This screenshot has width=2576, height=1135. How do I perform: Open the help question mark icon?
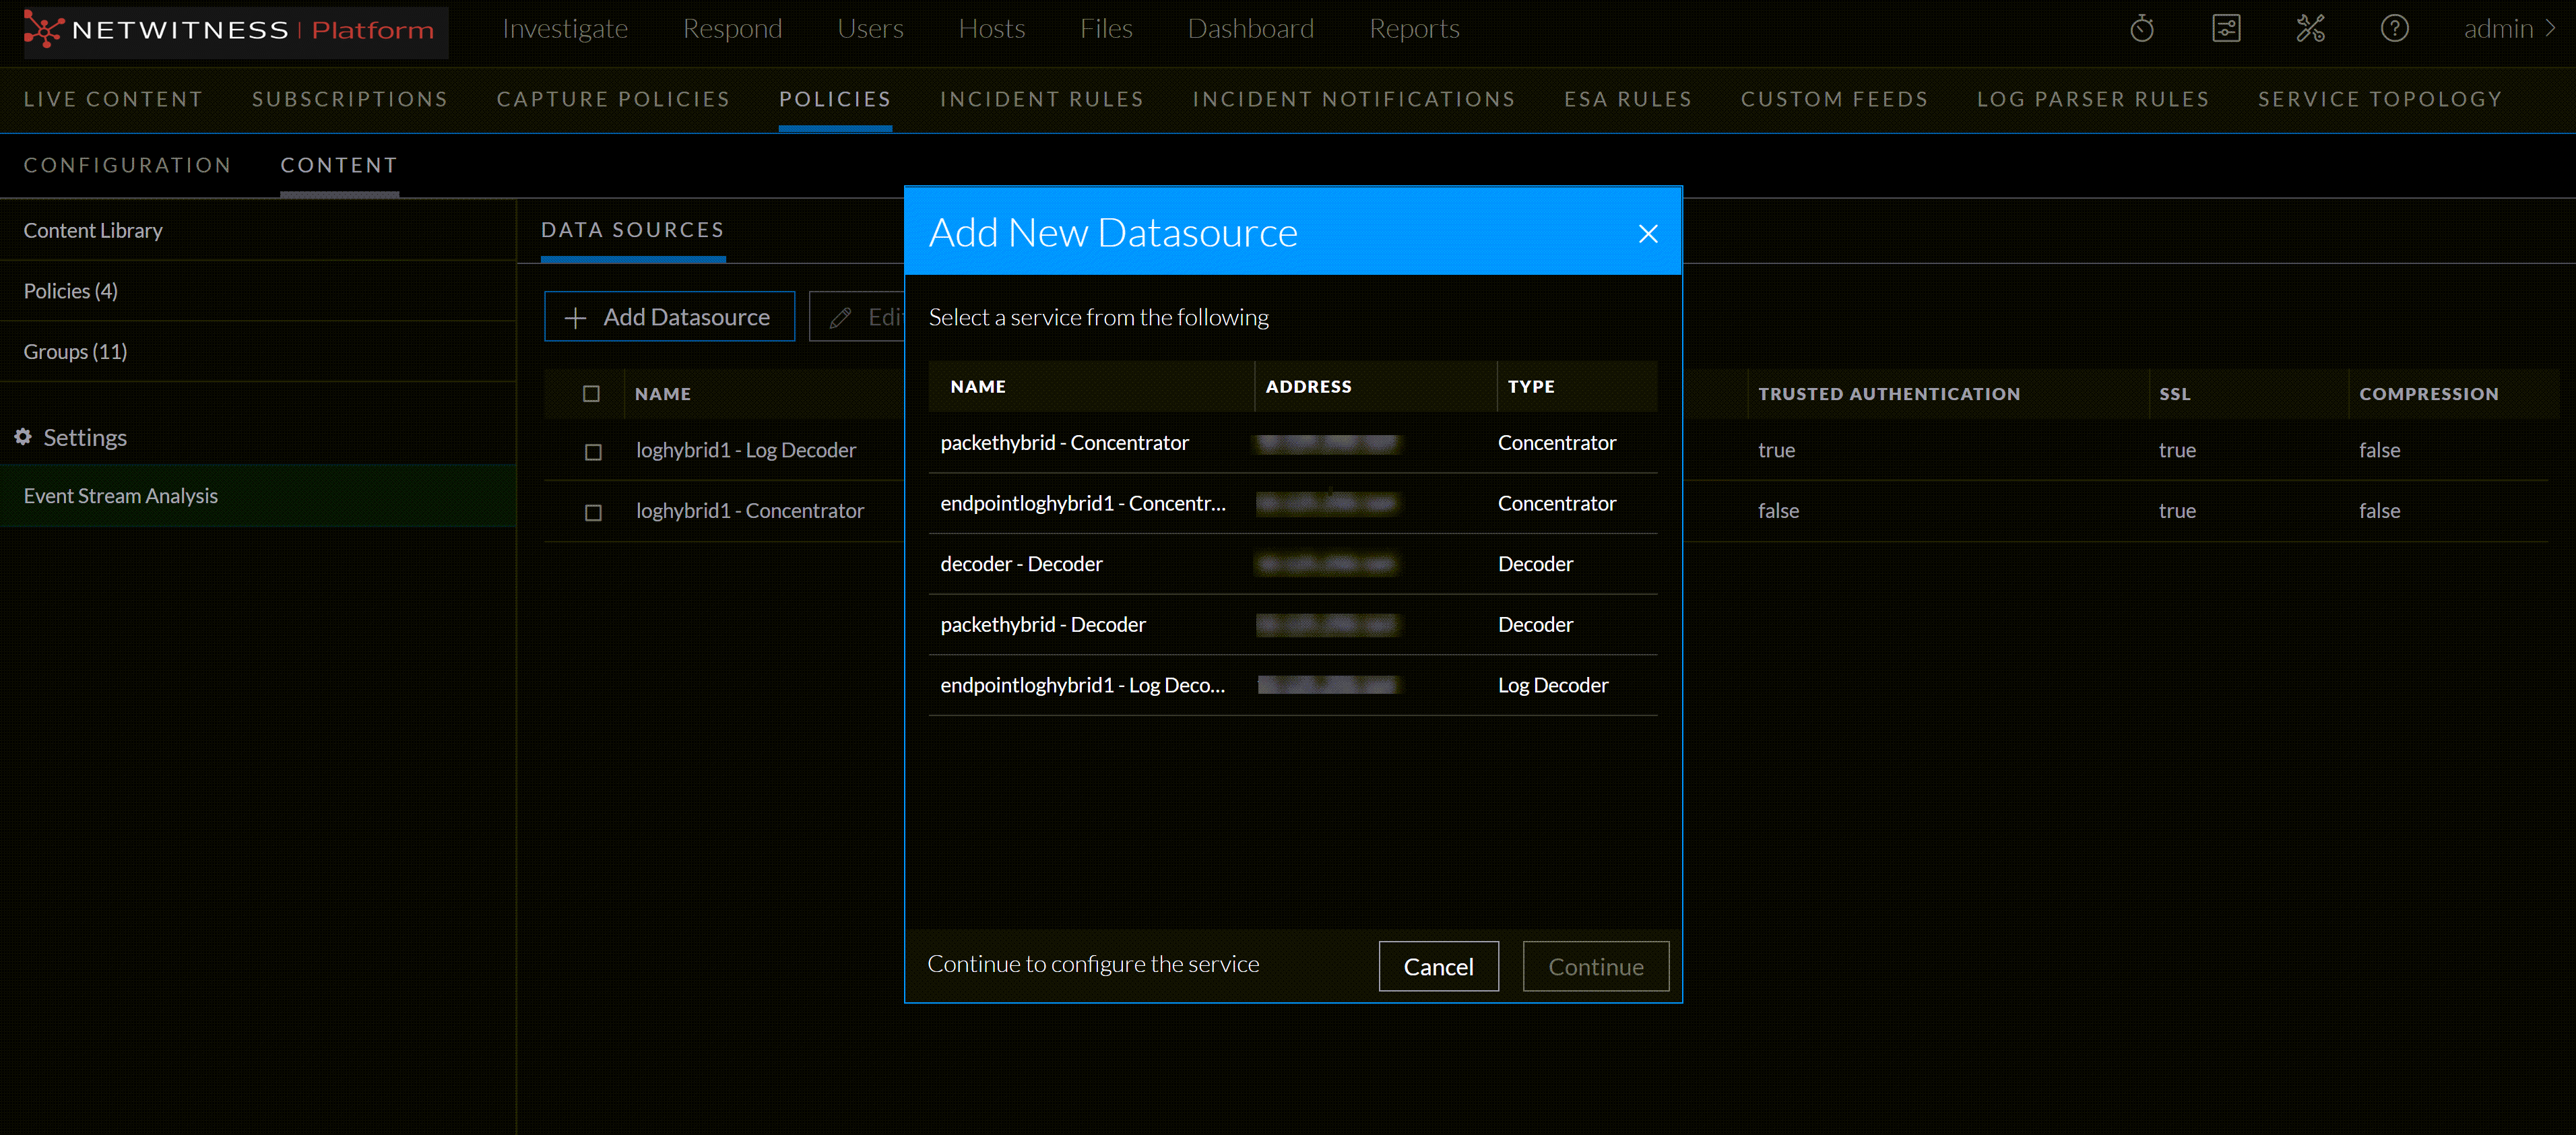(2394, 28)
